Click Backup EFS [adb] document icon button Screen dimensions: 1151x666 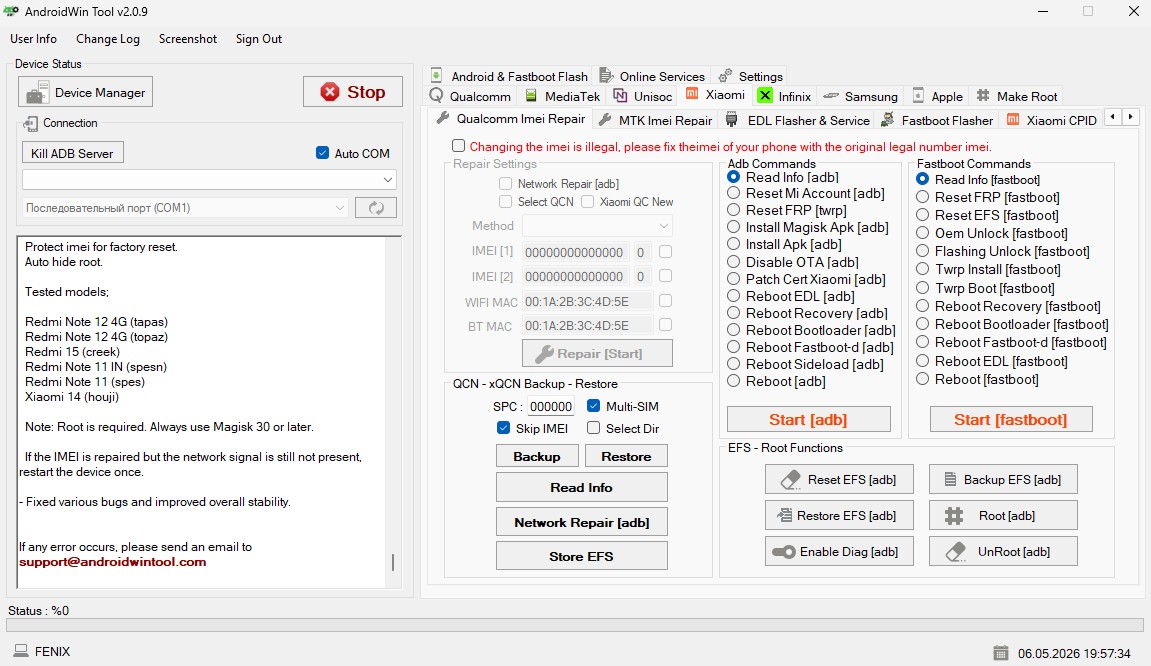click(1003, 479)
